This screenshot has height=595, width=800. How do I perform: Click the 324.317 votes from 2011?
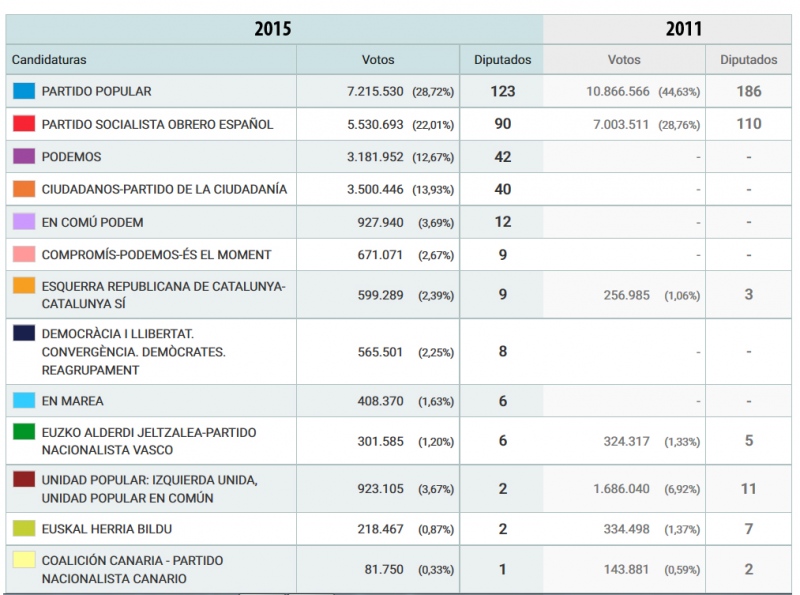(627, 441)
